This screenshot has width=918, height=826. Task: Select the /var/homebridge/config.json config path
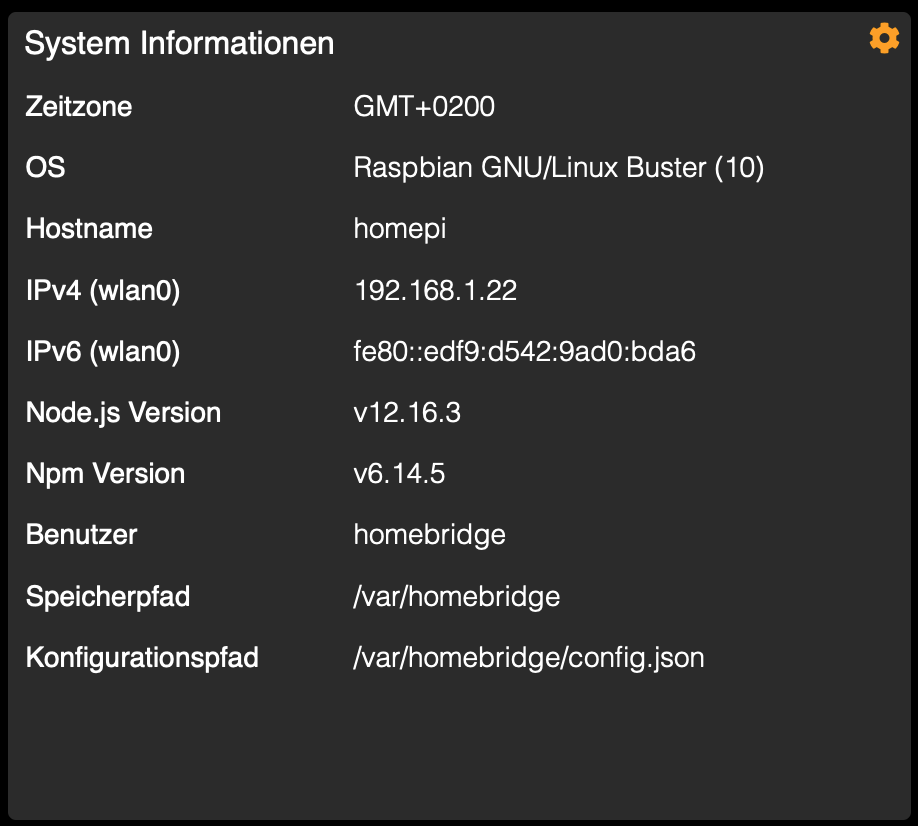(529, 658)
